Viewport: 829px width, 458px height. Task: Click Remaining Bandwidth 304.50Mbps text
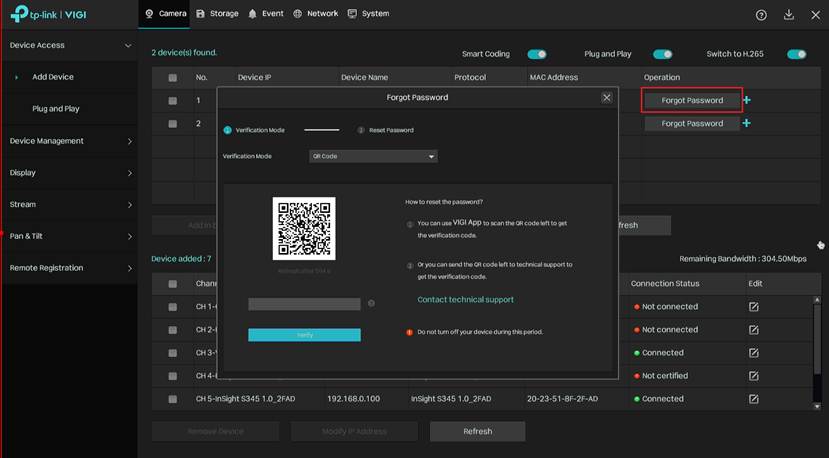743,259
